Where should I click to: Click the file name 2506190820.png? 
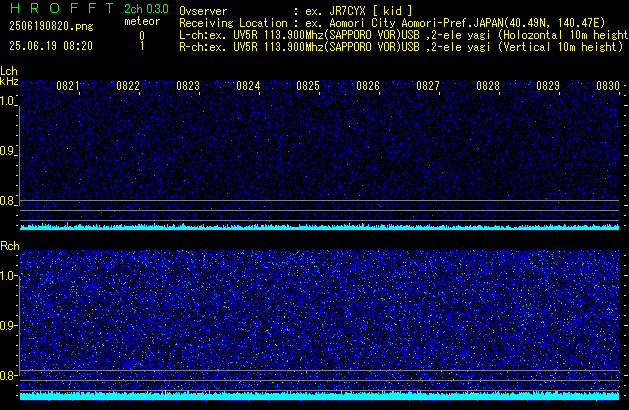[51, 26]
